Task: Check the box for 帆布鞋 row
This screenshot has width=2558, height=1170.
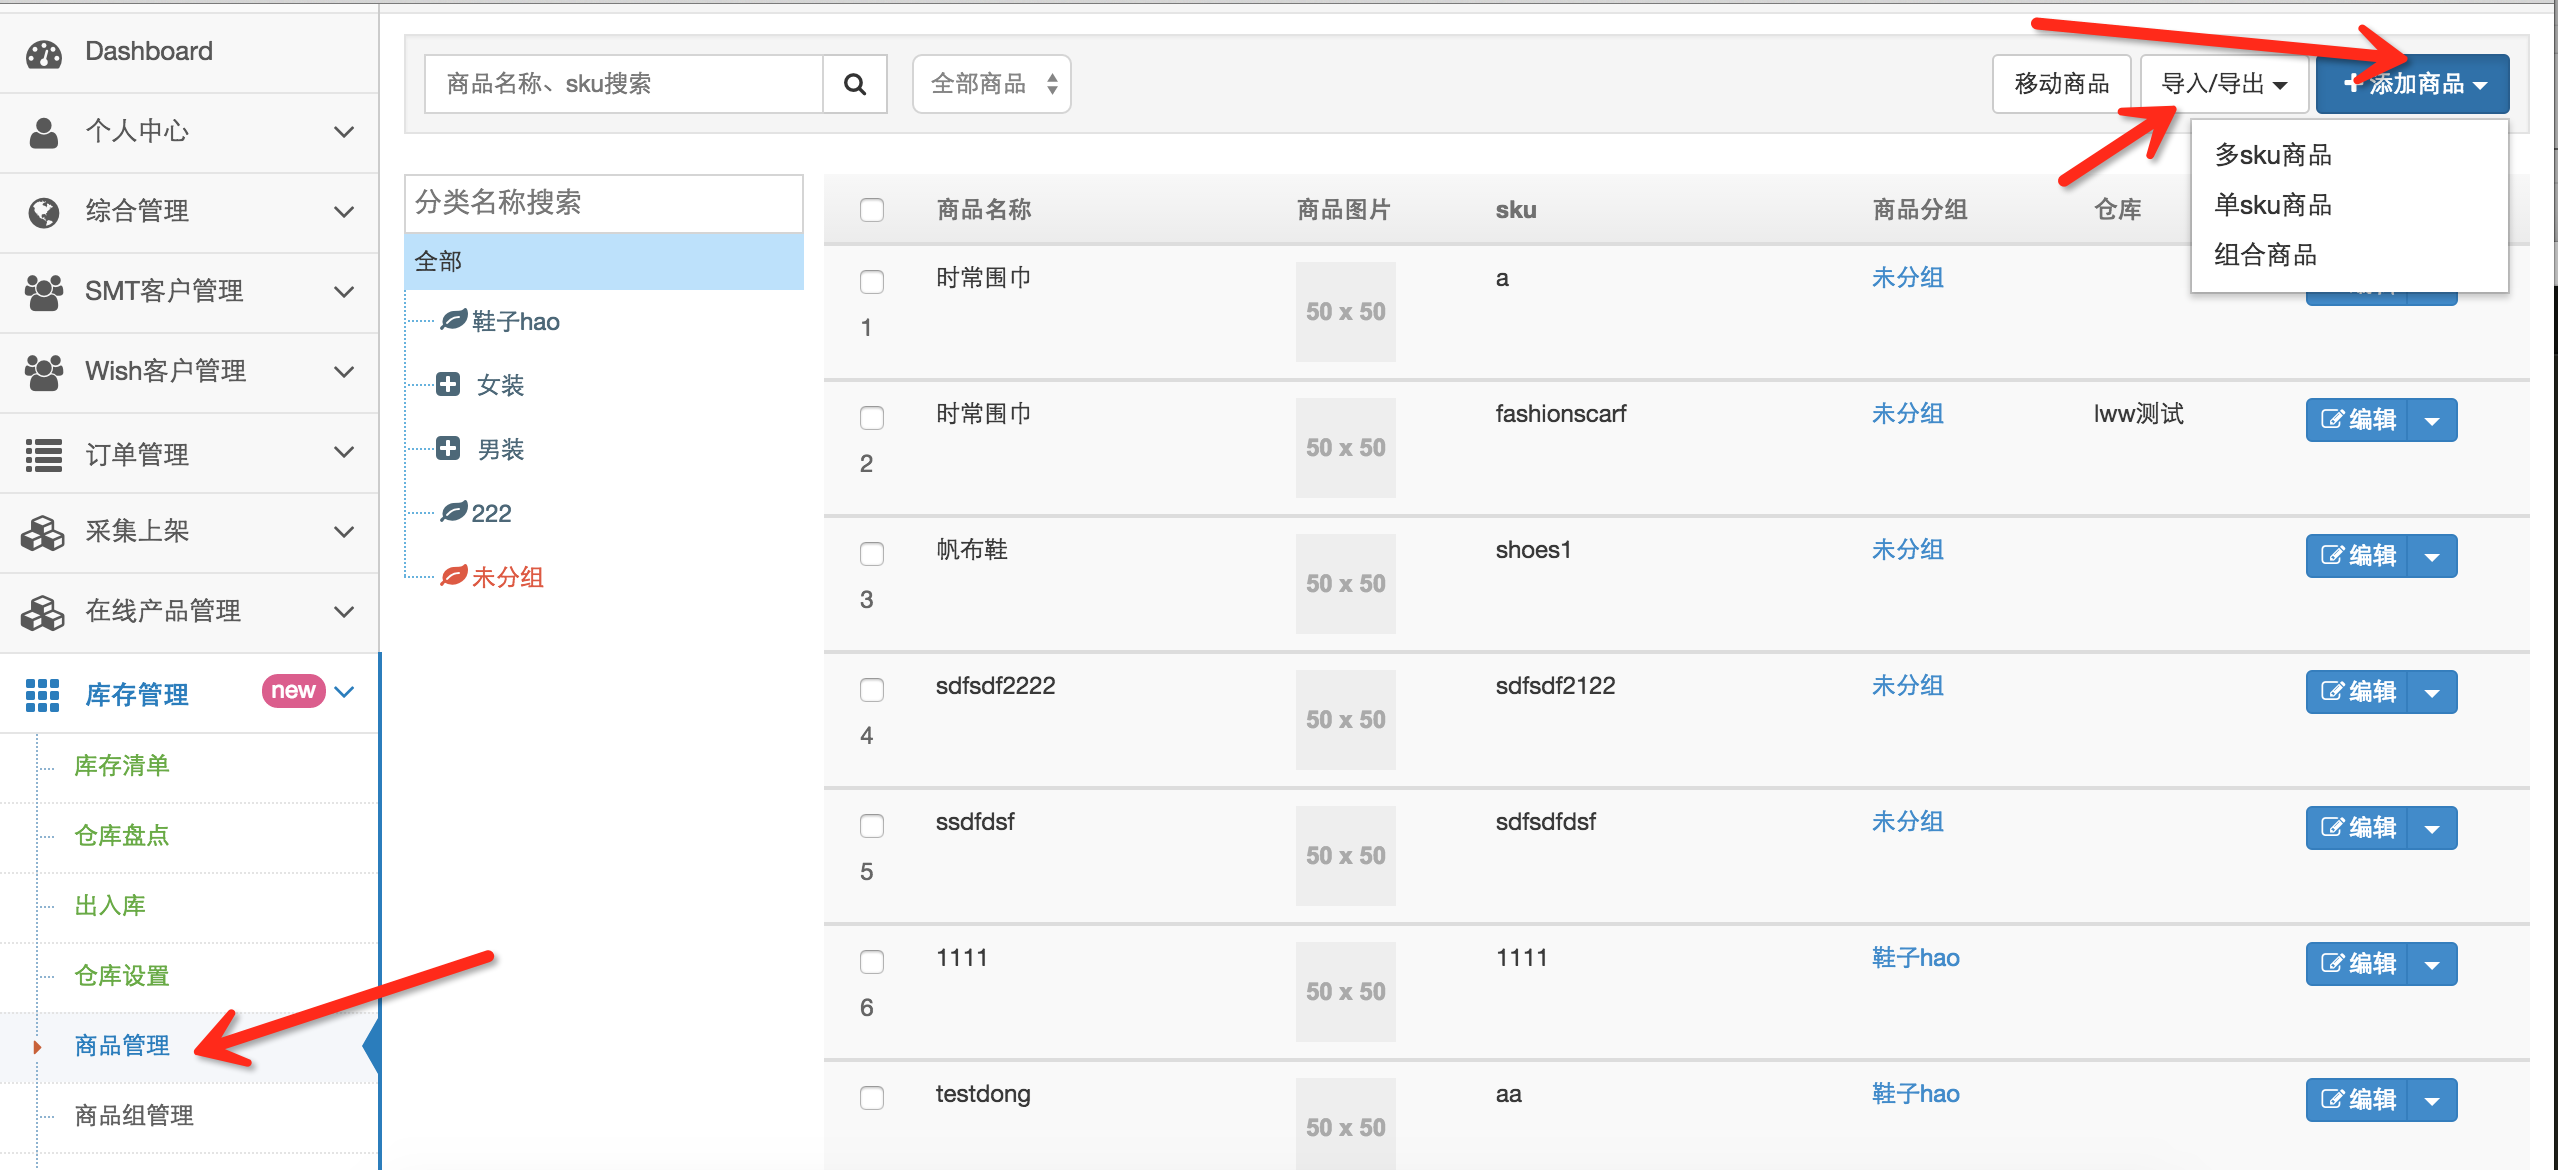Action: pos(872,554)
